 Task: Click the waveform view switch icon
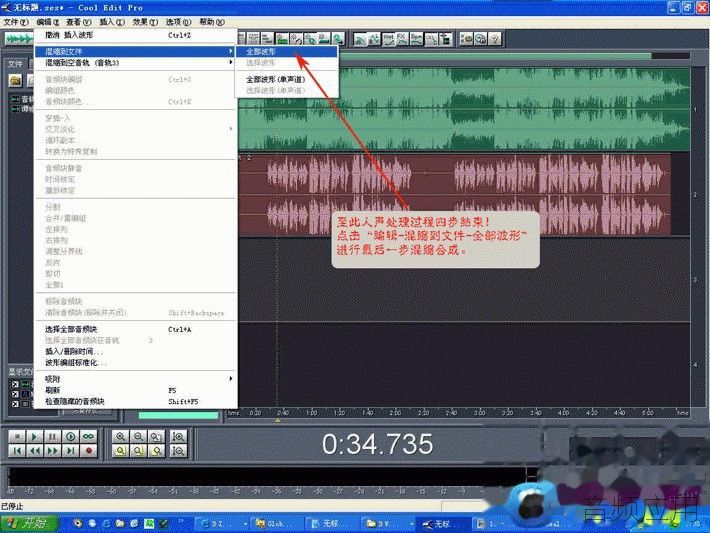18,39
